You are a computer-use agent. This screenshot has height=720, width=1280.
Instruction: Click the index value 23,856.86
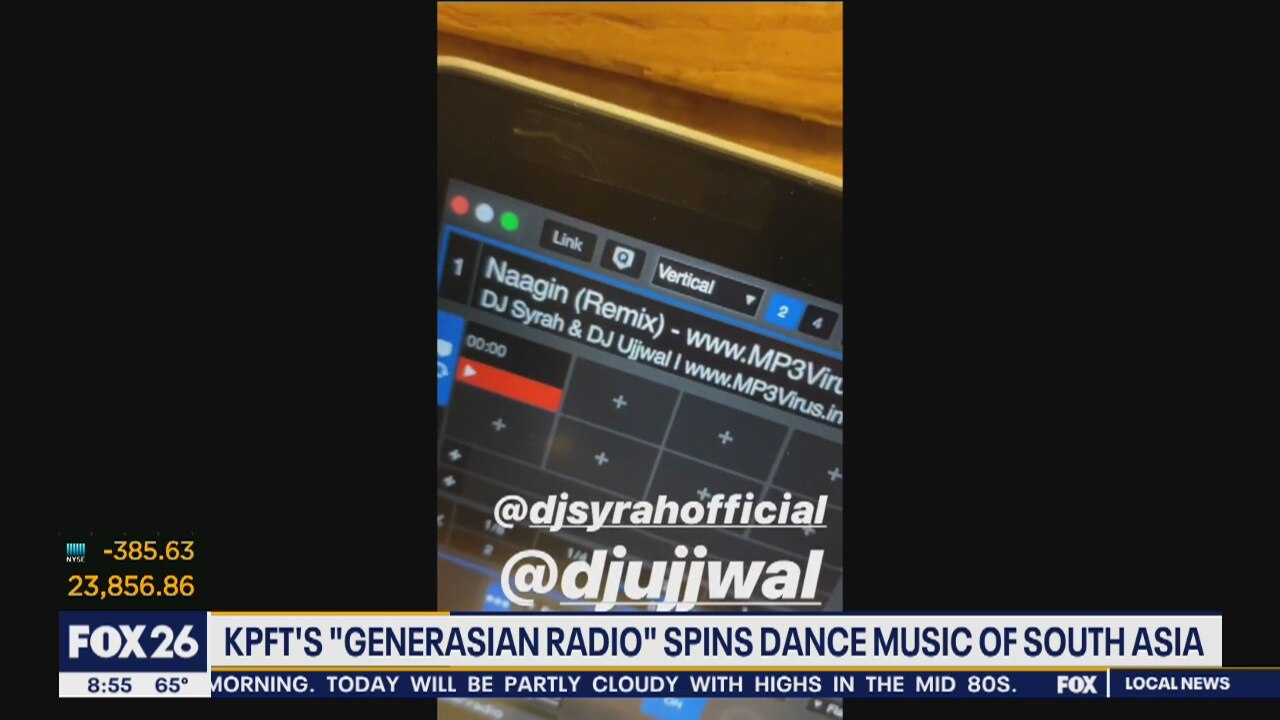pyautogui.click(x=131, y=586)
